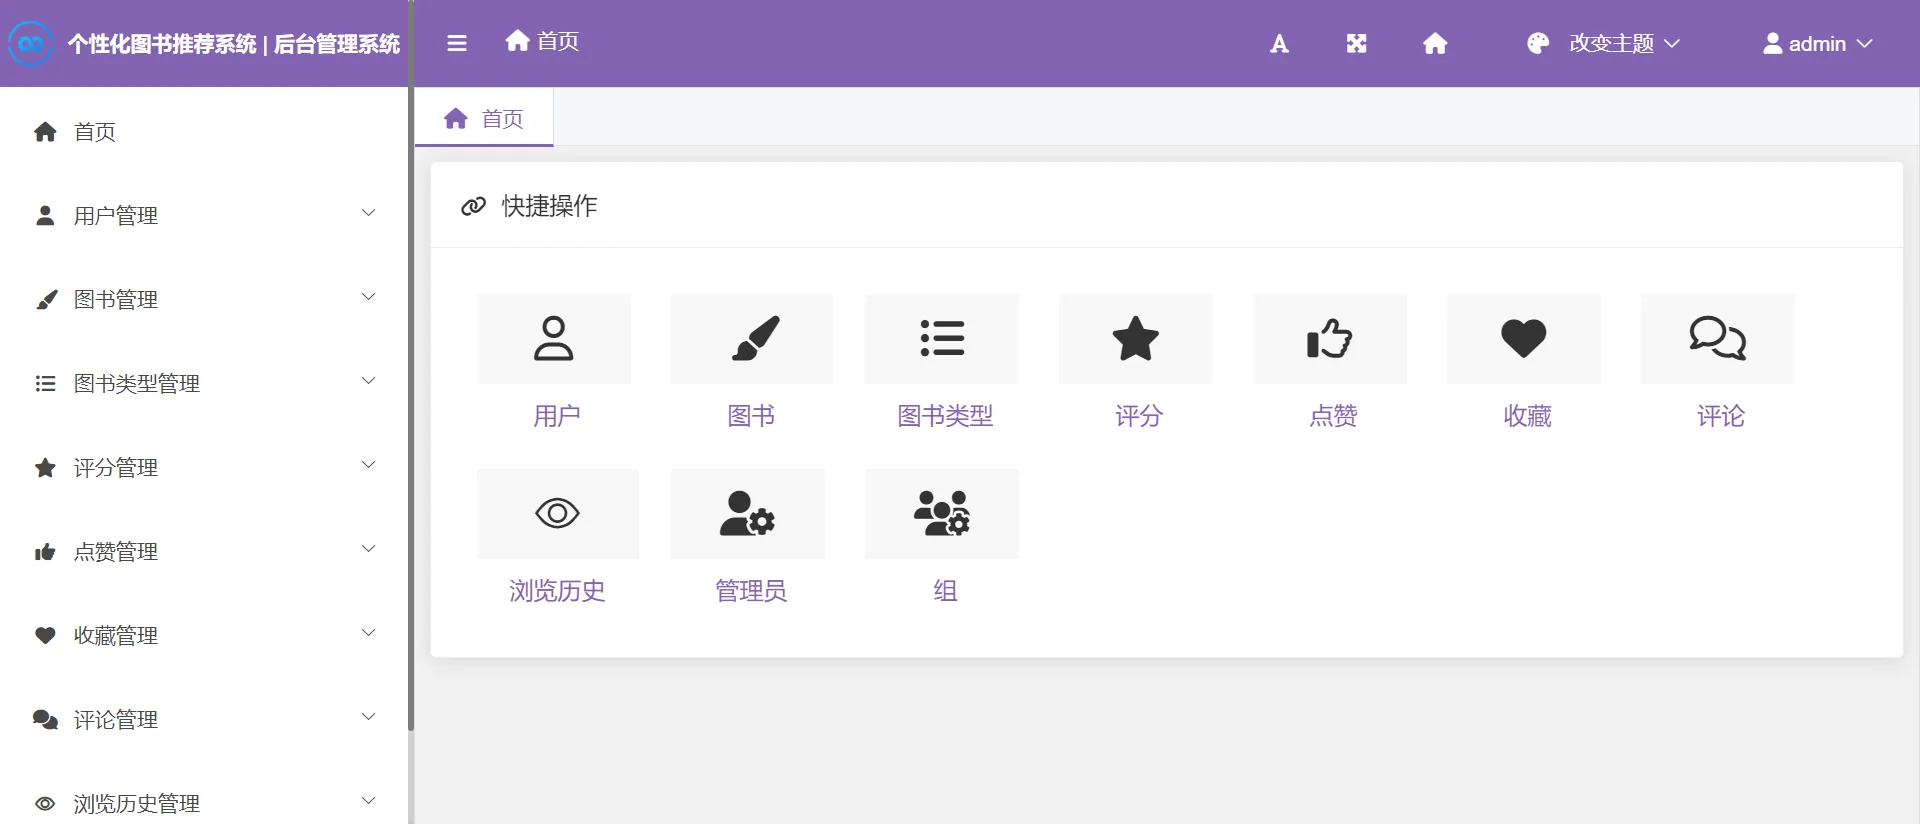Open the 浏览历史 eye icon tile
Viewport: 1920px width, 824px height.
point(558,513)
